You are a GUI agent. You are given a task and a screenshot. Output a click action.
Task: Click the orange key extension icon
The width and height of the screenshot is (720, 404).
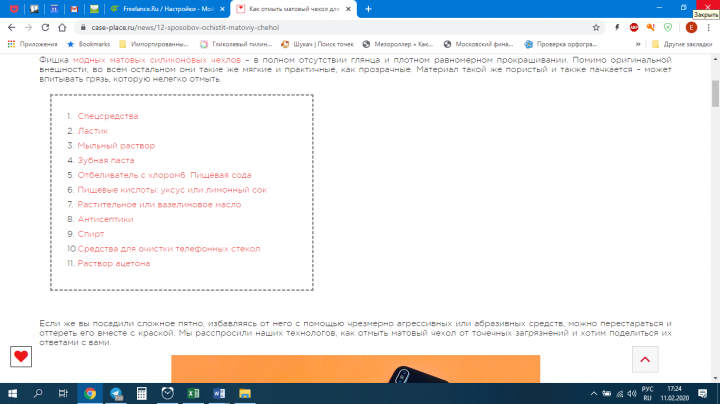pyautogui.click(x=651, y=28)
